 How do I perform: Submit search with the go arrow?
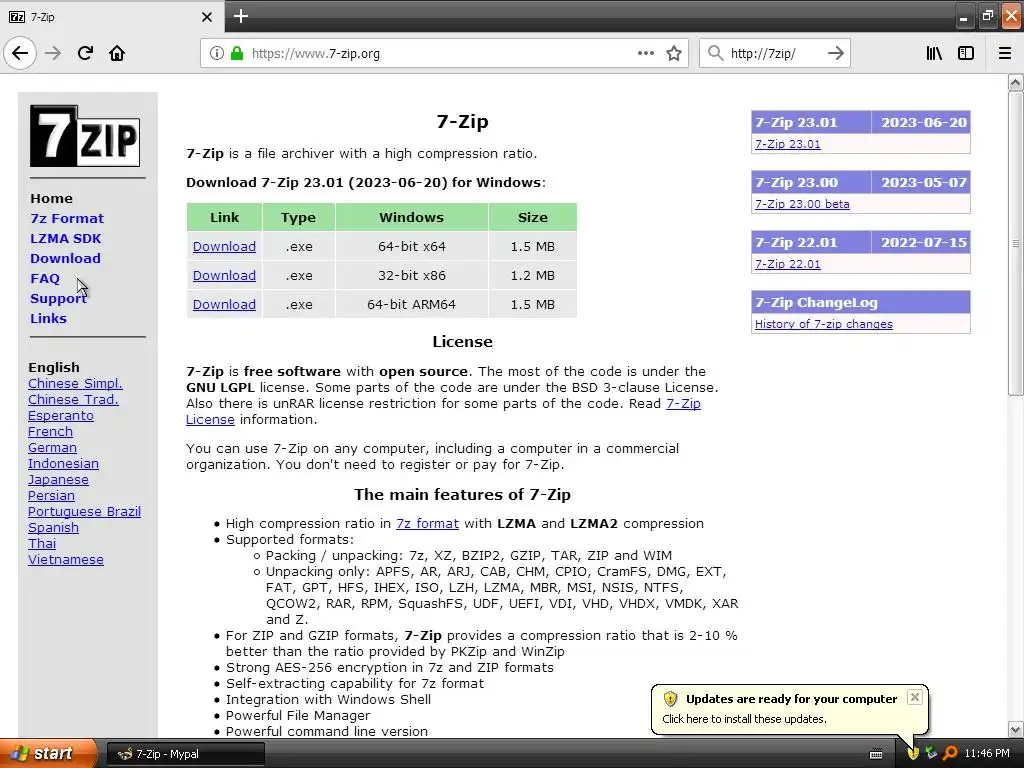(835, 53)
